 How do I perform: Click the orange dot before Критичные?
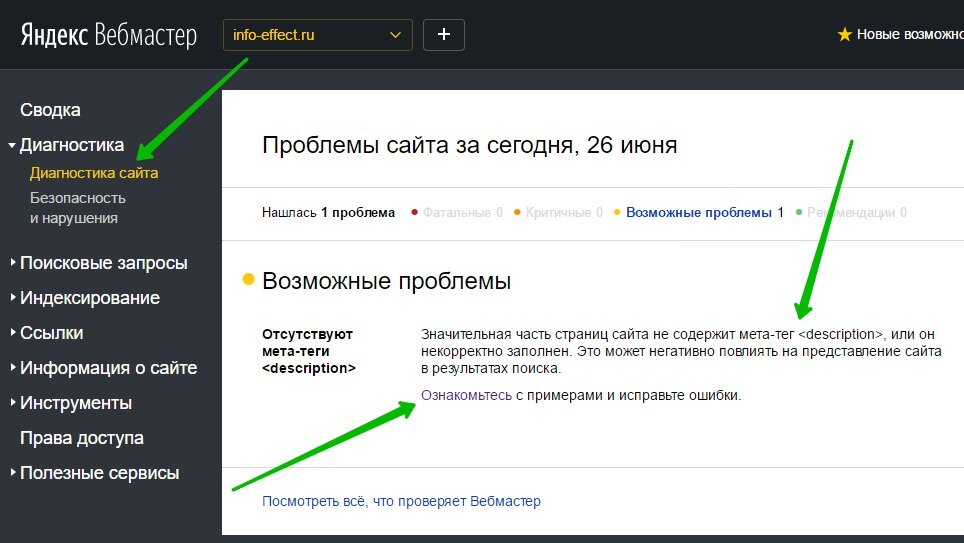click(x=517, y=212)
